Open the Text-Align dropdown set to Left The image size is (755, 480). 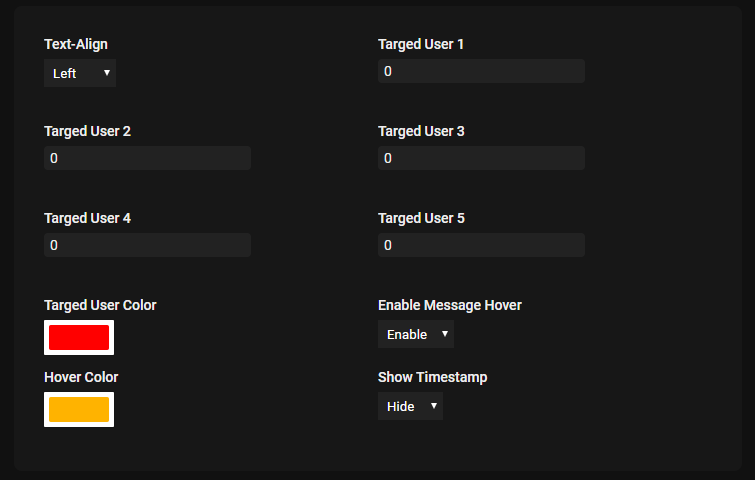[80, 73]
